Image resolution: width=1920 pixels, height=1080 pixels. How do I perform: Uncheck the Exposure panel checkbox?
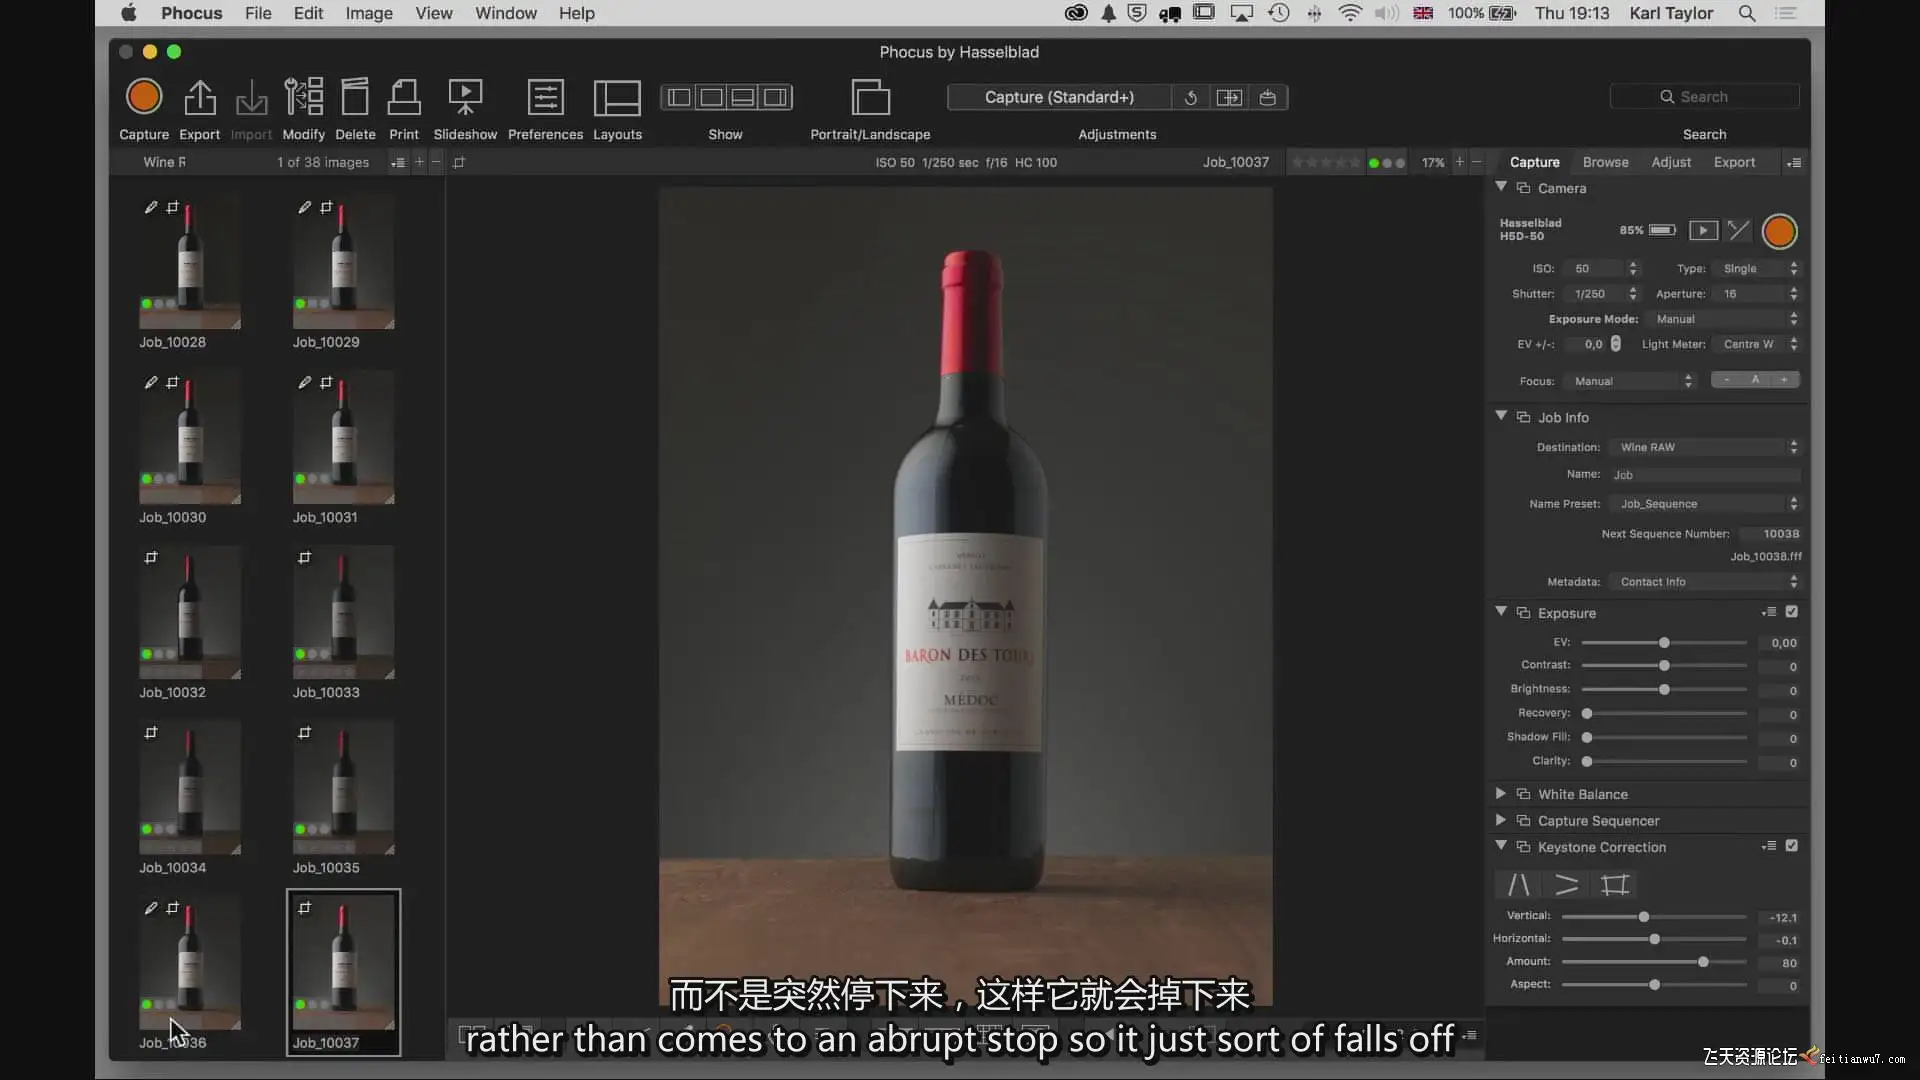click(1791, 612)
